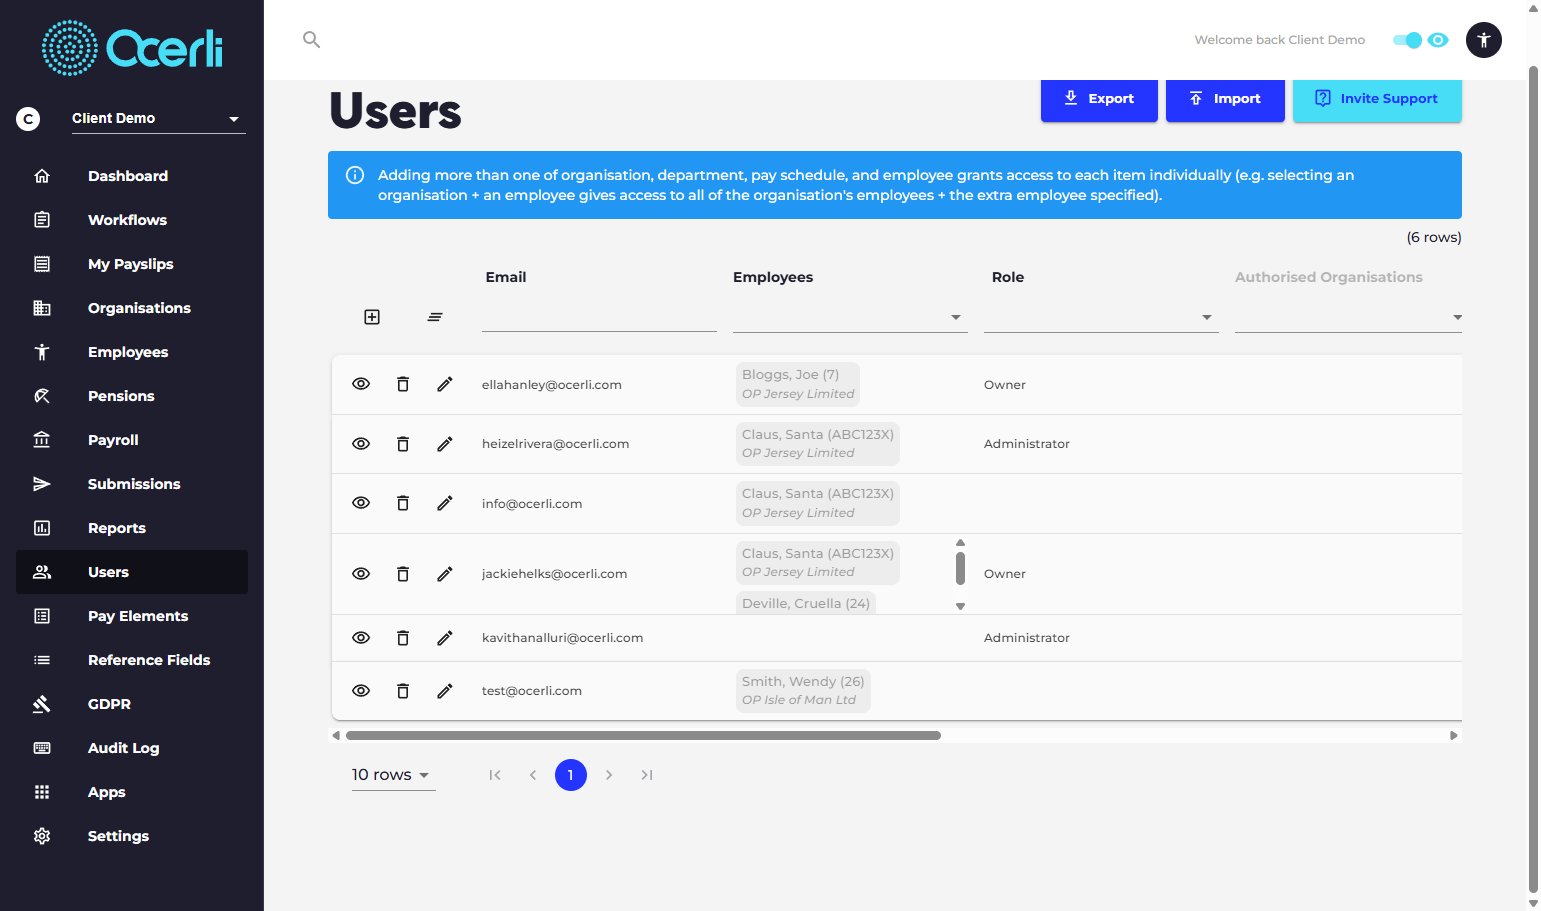Click the Import button

click(x=1225, y=99)
